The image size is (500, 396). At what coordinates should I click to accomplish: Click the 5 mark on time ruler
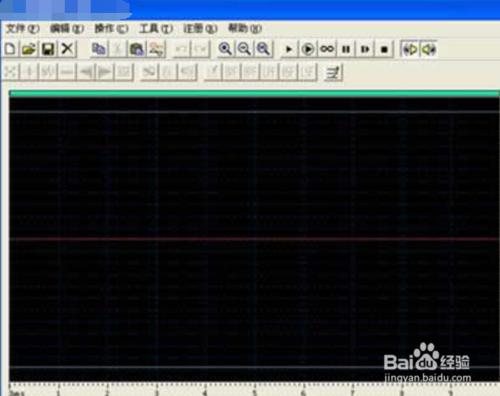tap(254, 393)
